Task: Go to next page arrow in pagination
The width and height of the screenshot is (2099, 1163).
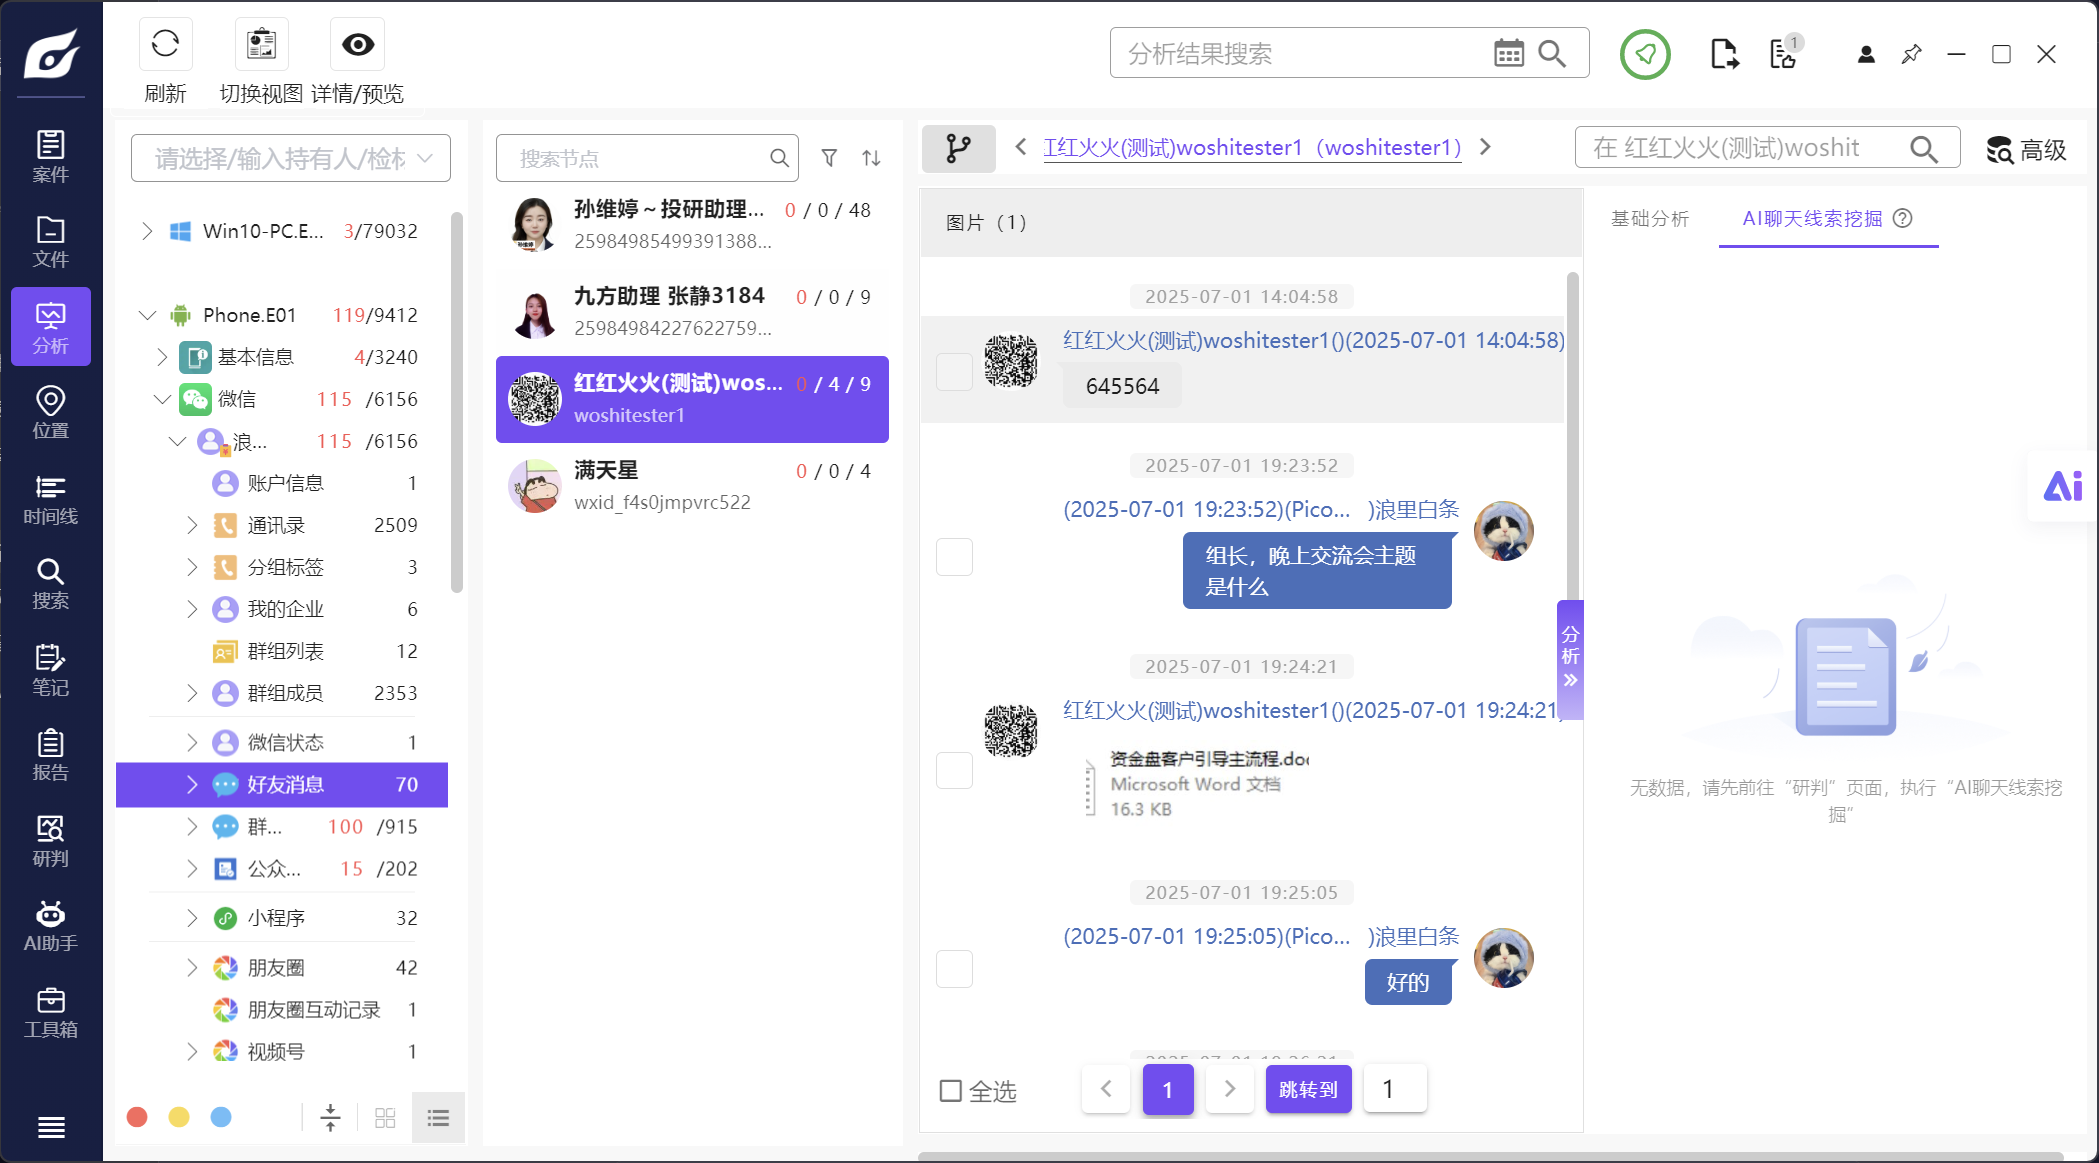Action: pos(1230,1089)
